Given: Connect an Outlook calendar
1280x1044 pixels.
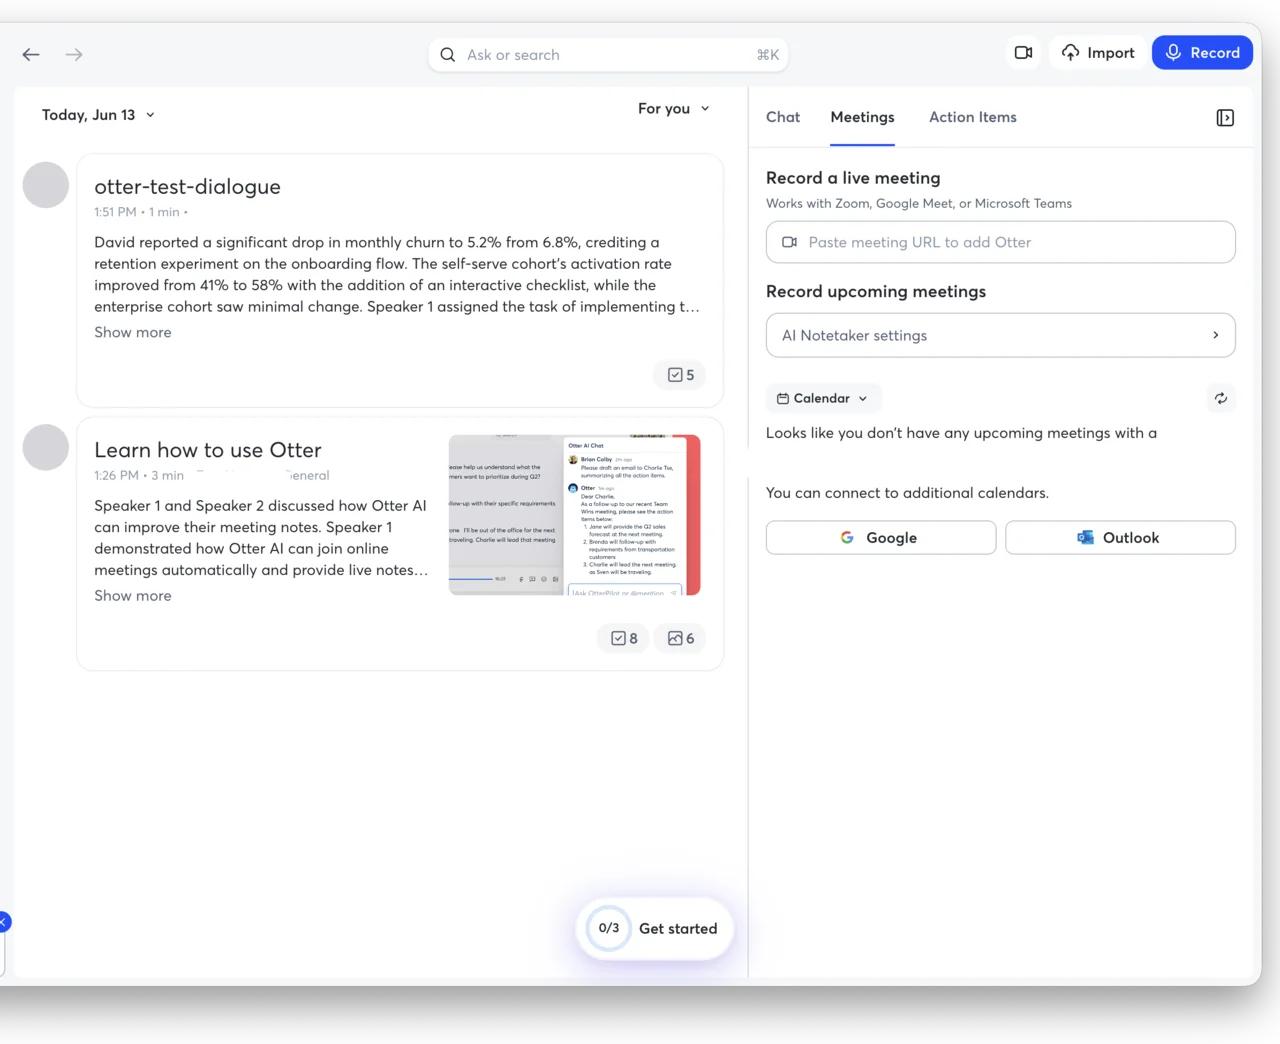Looking at the screenshot, I should 1120,537.
